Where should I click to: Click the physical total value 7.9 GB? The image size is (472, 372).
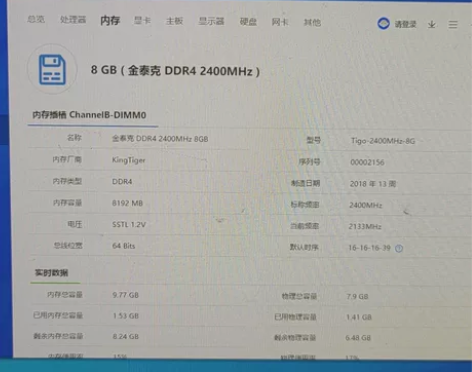pos(357,296)
